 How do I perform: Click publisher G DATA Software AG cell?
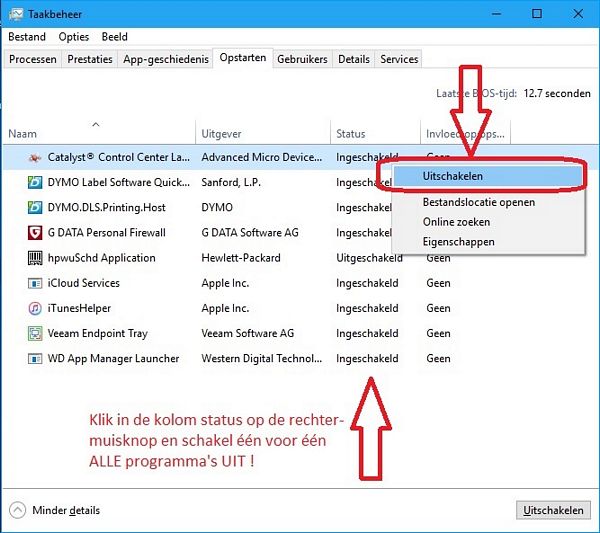click(250, 233)
